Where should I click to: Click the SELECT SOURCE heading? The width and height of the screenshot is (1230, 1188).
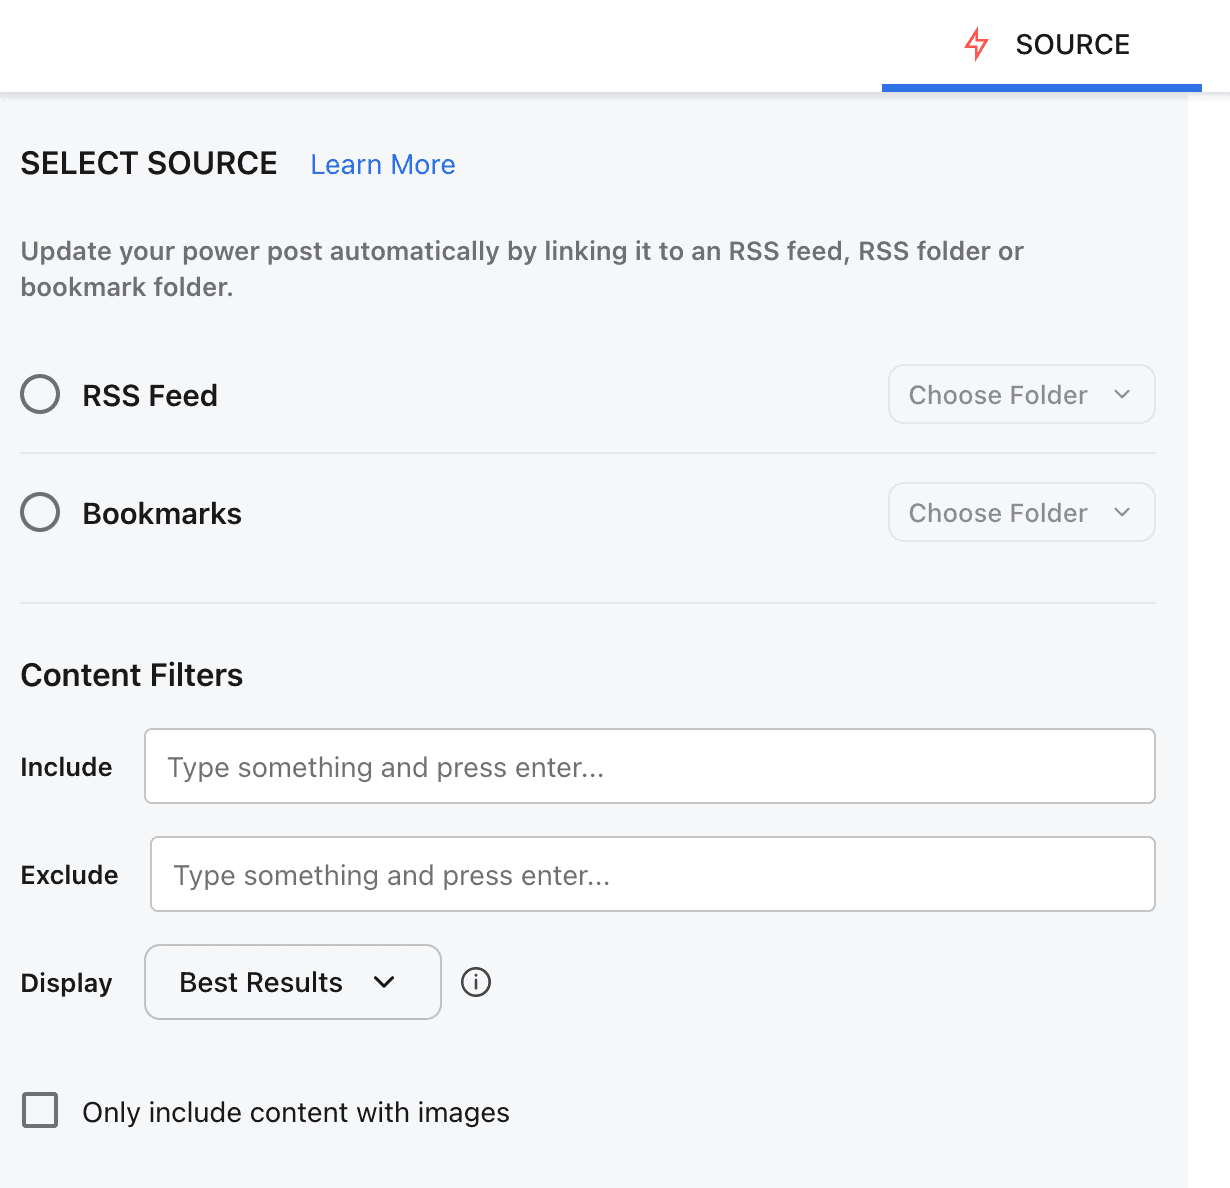coord(149,164)
